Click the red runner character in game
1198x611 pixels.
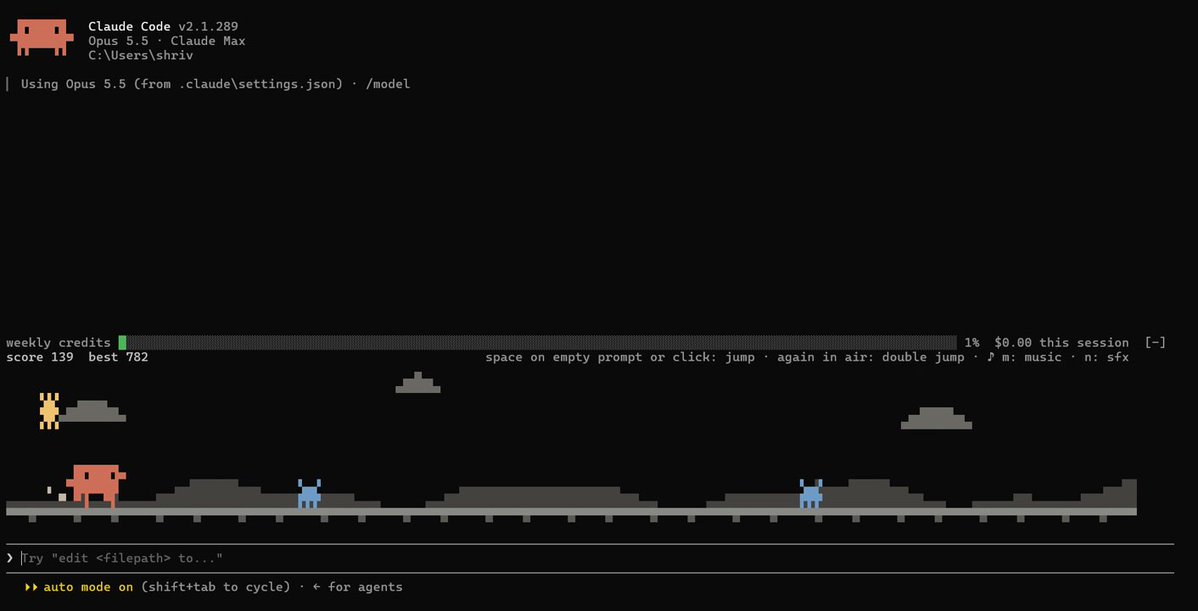tap(96, 486)
